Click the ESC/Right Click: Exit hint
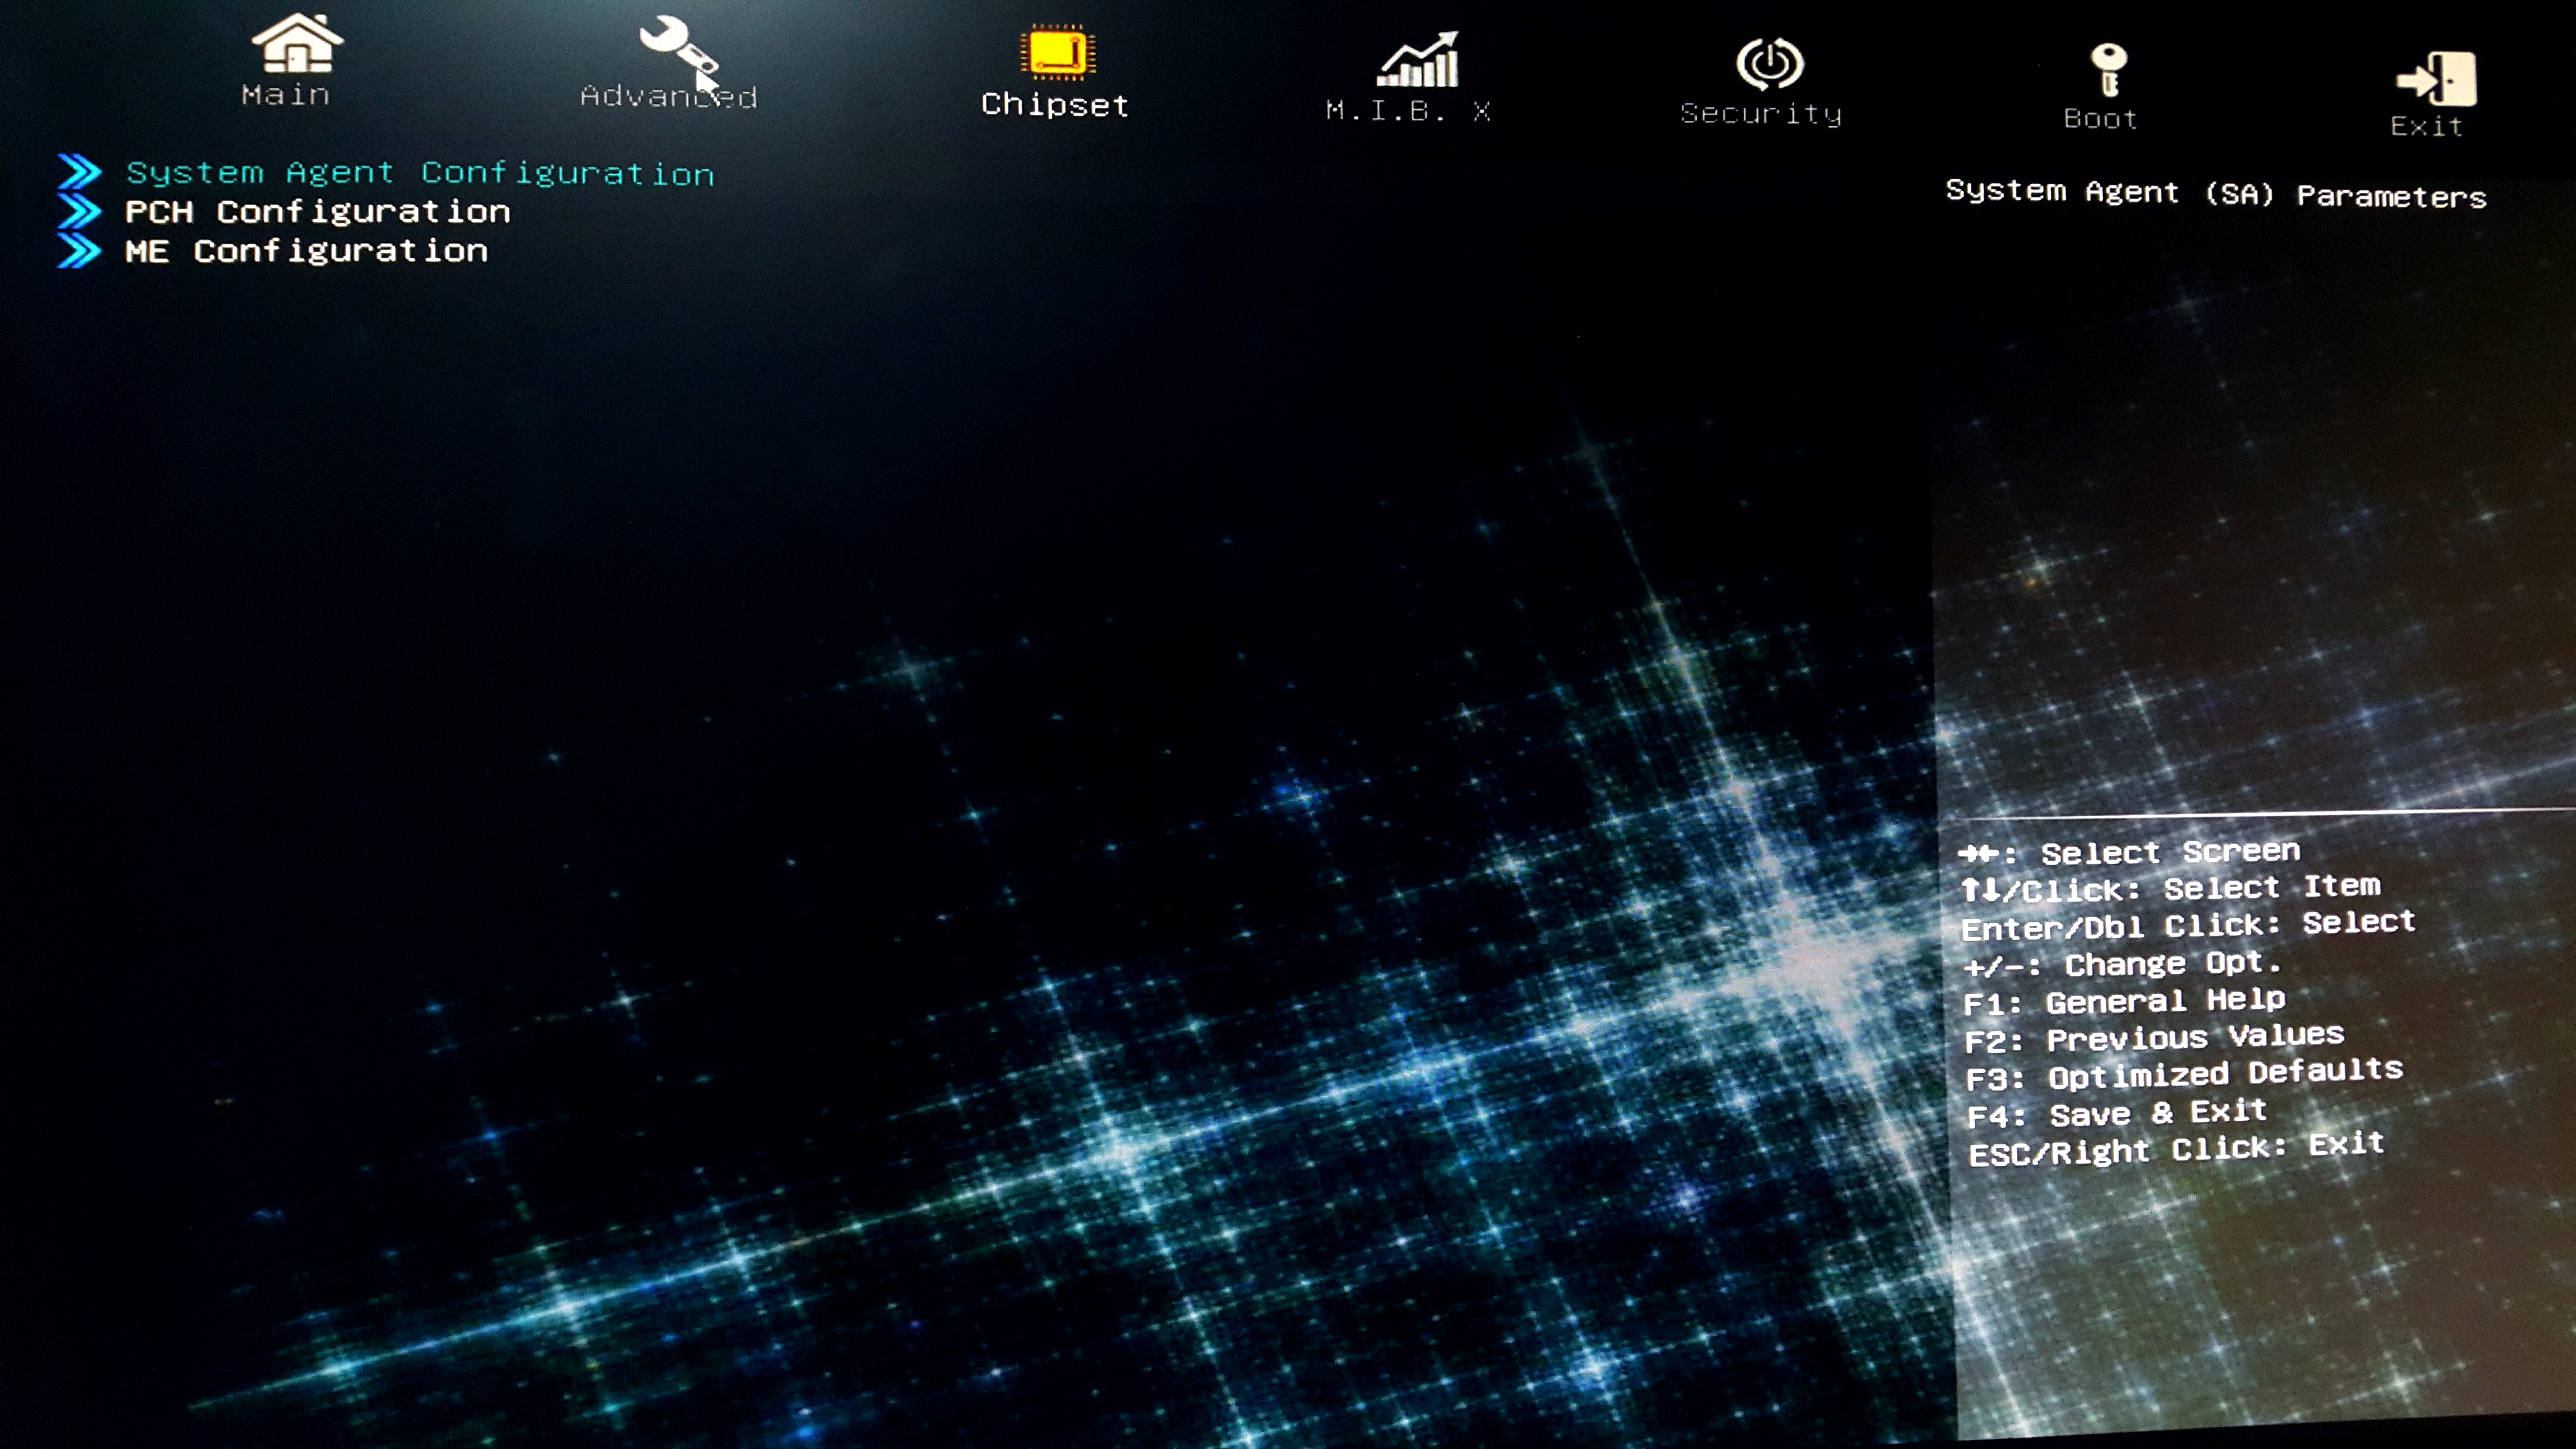 (x=2177, y=1149)
